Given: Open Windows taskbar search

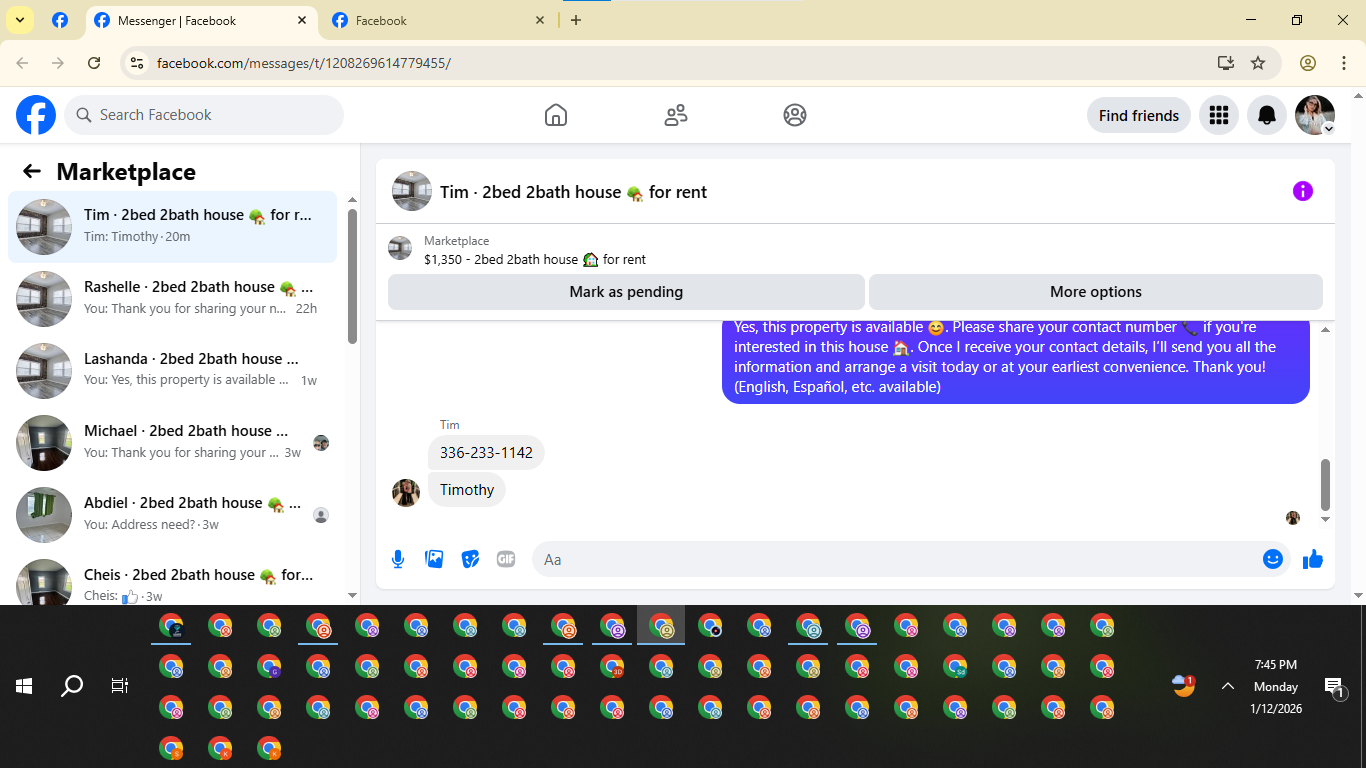Looking at the screenshot, I should point(72,686).
